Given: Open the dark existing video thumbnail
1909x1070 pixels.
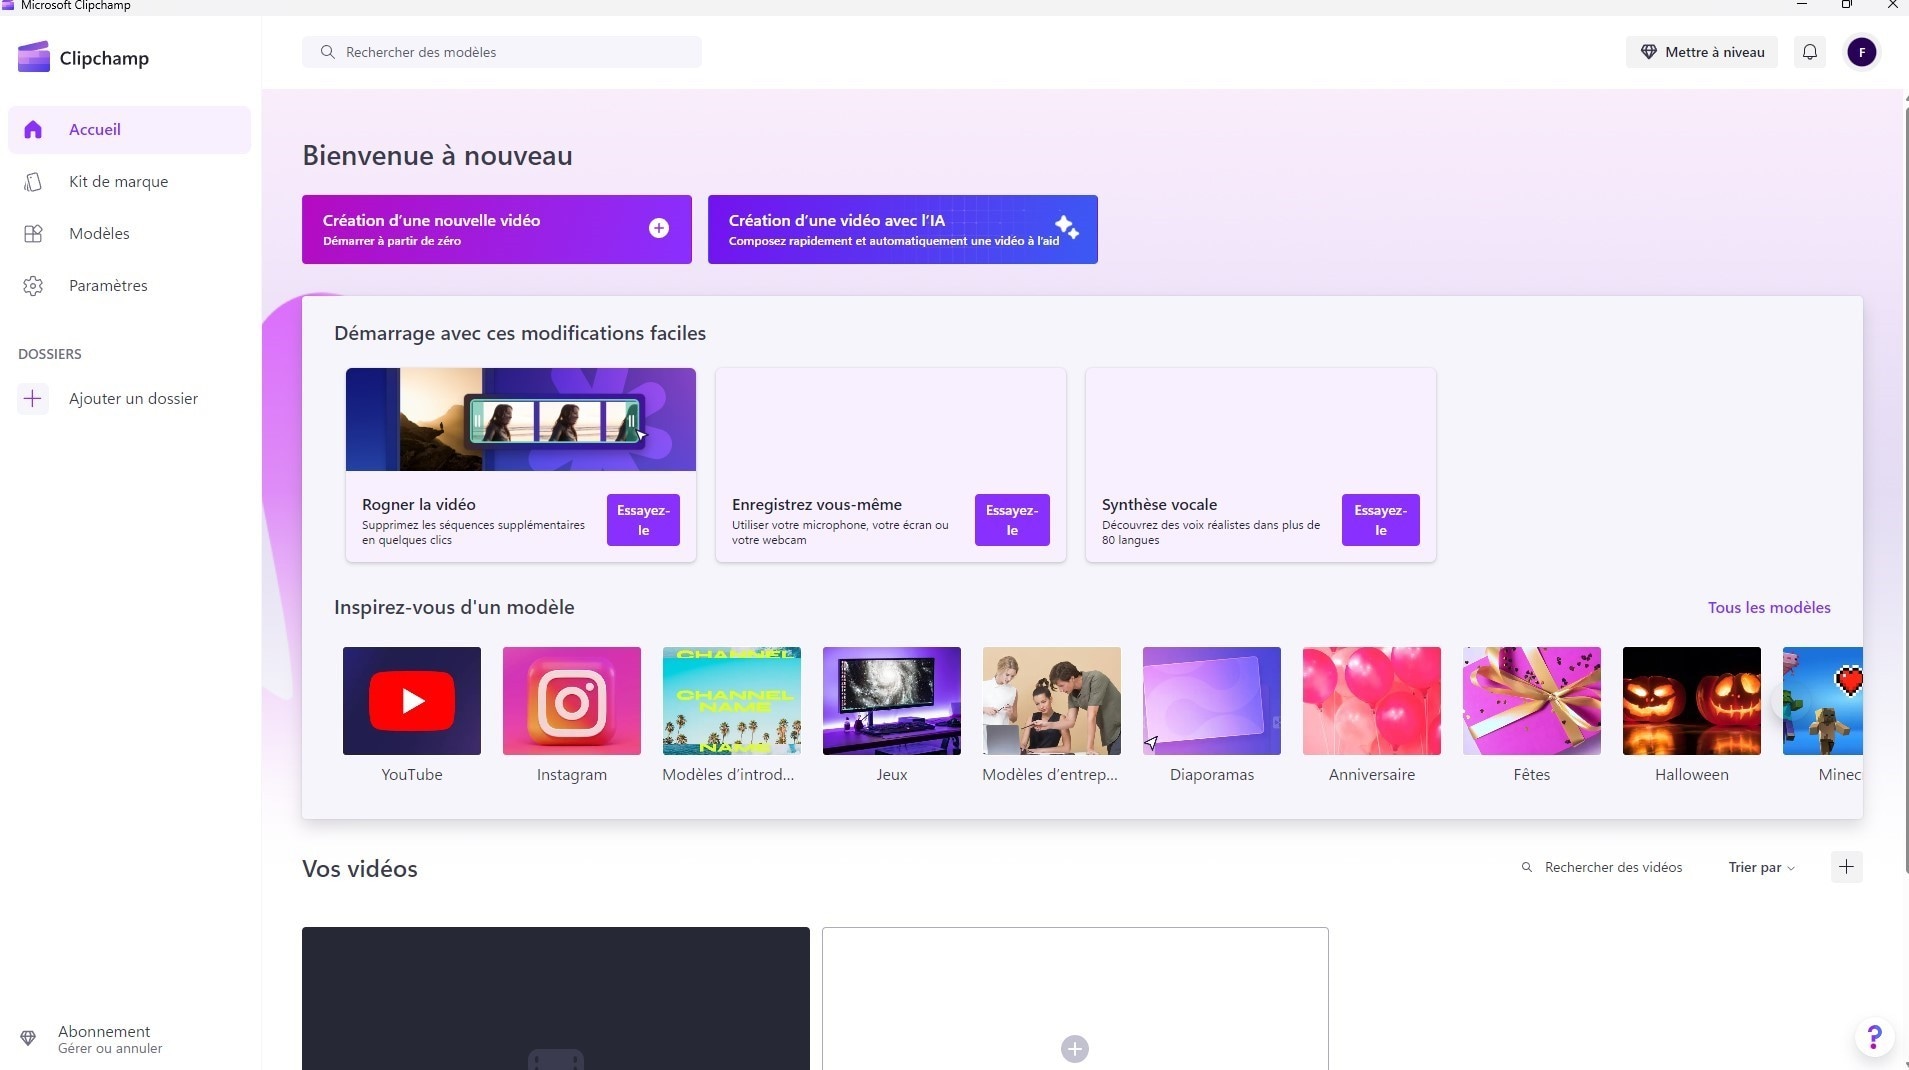Looking at the screenshot, I should 556,998.
